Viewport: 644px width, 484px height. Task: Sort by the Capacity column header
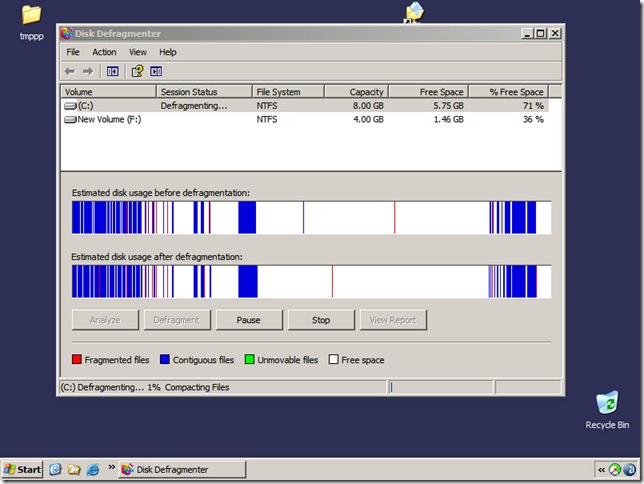pos(356,92)
